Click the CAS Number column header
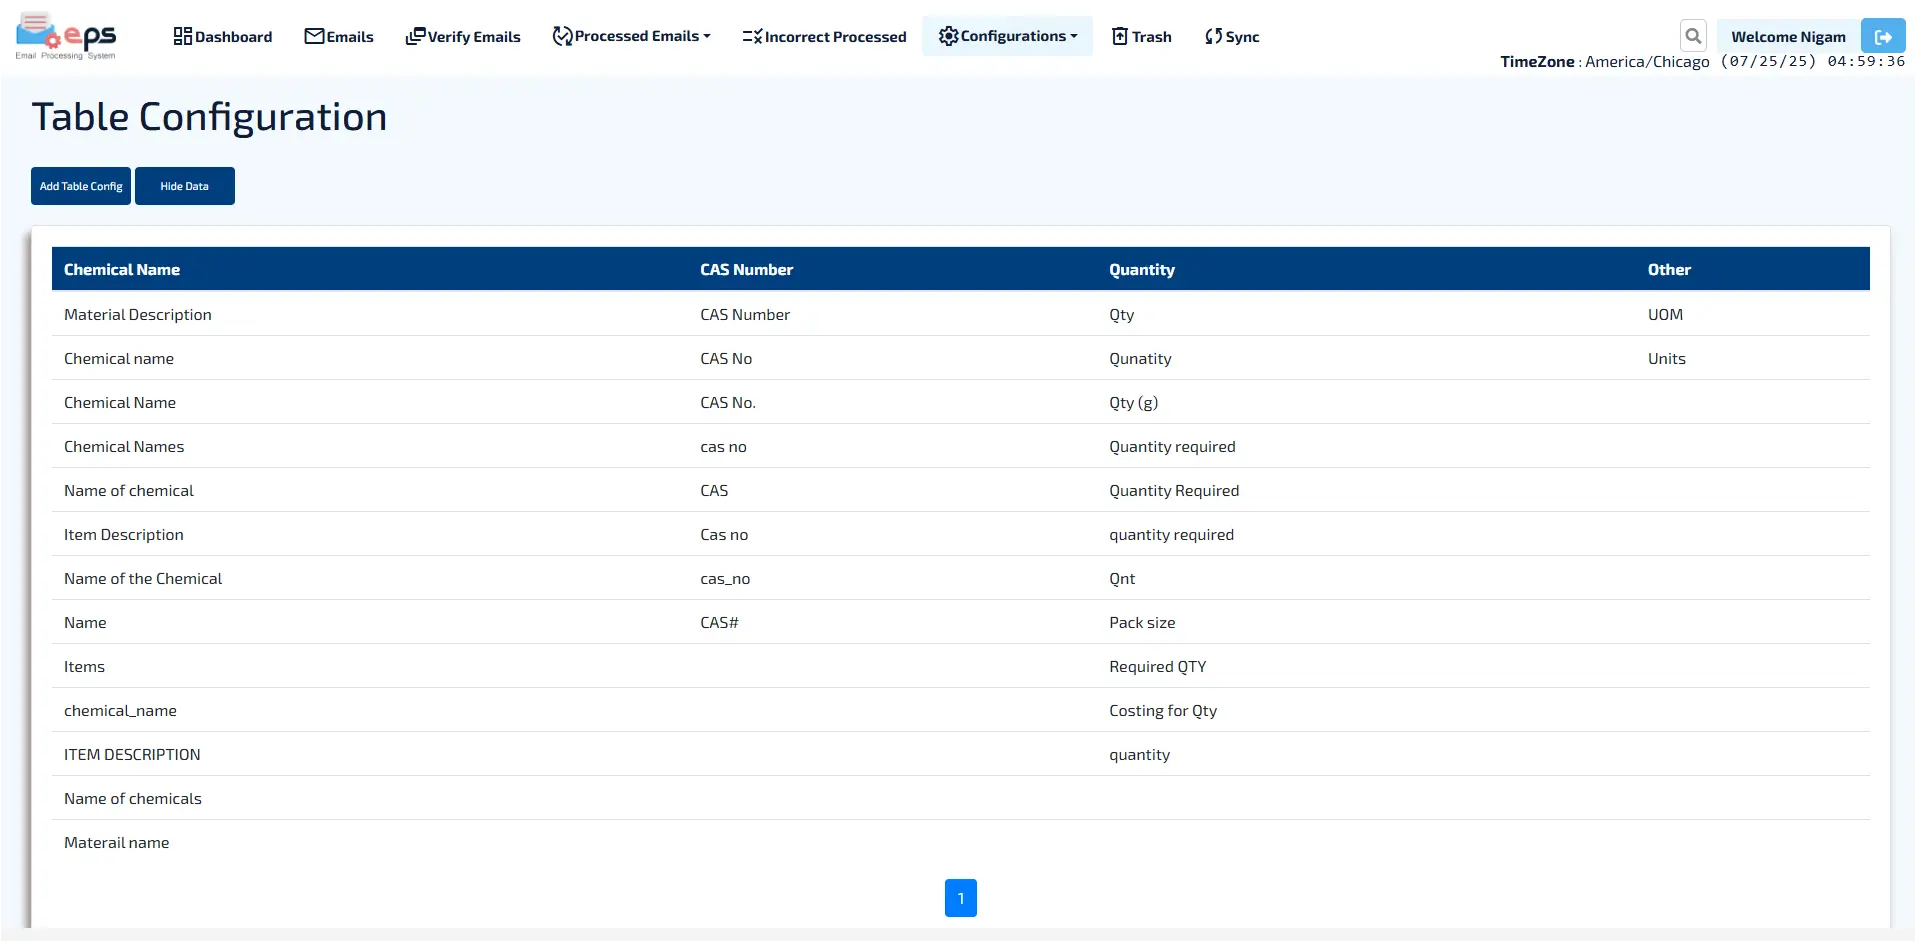The image size is (1917, 941). (746, 270)
